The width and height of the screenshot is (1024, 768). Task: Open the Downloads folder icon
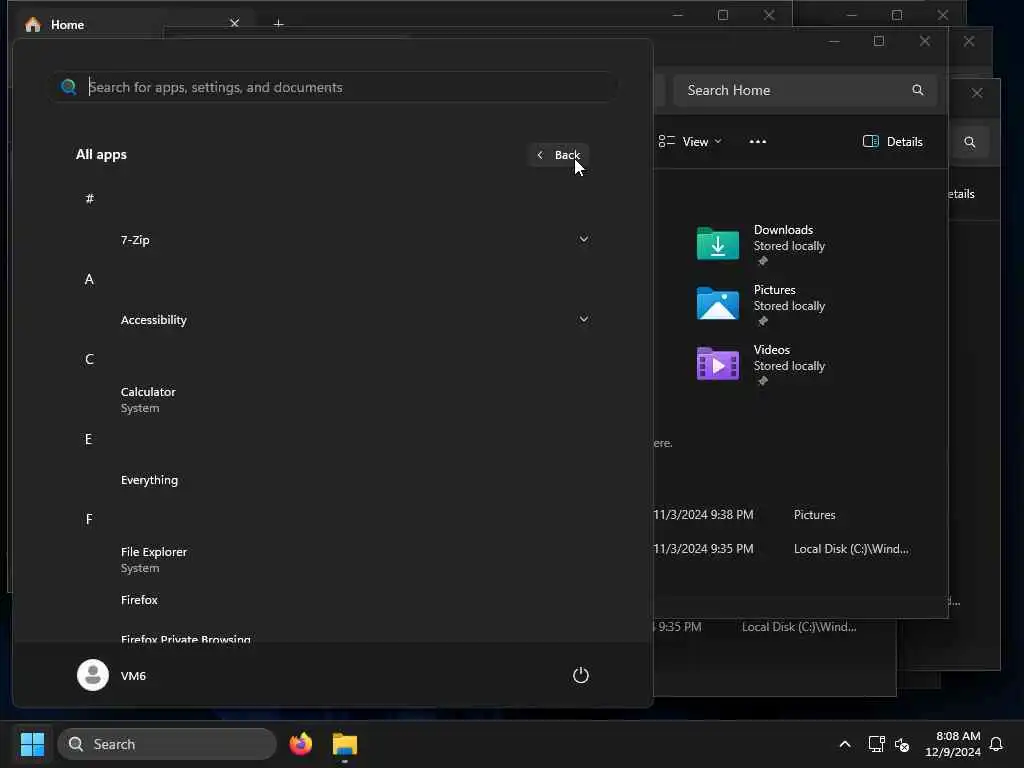[718, 244]
